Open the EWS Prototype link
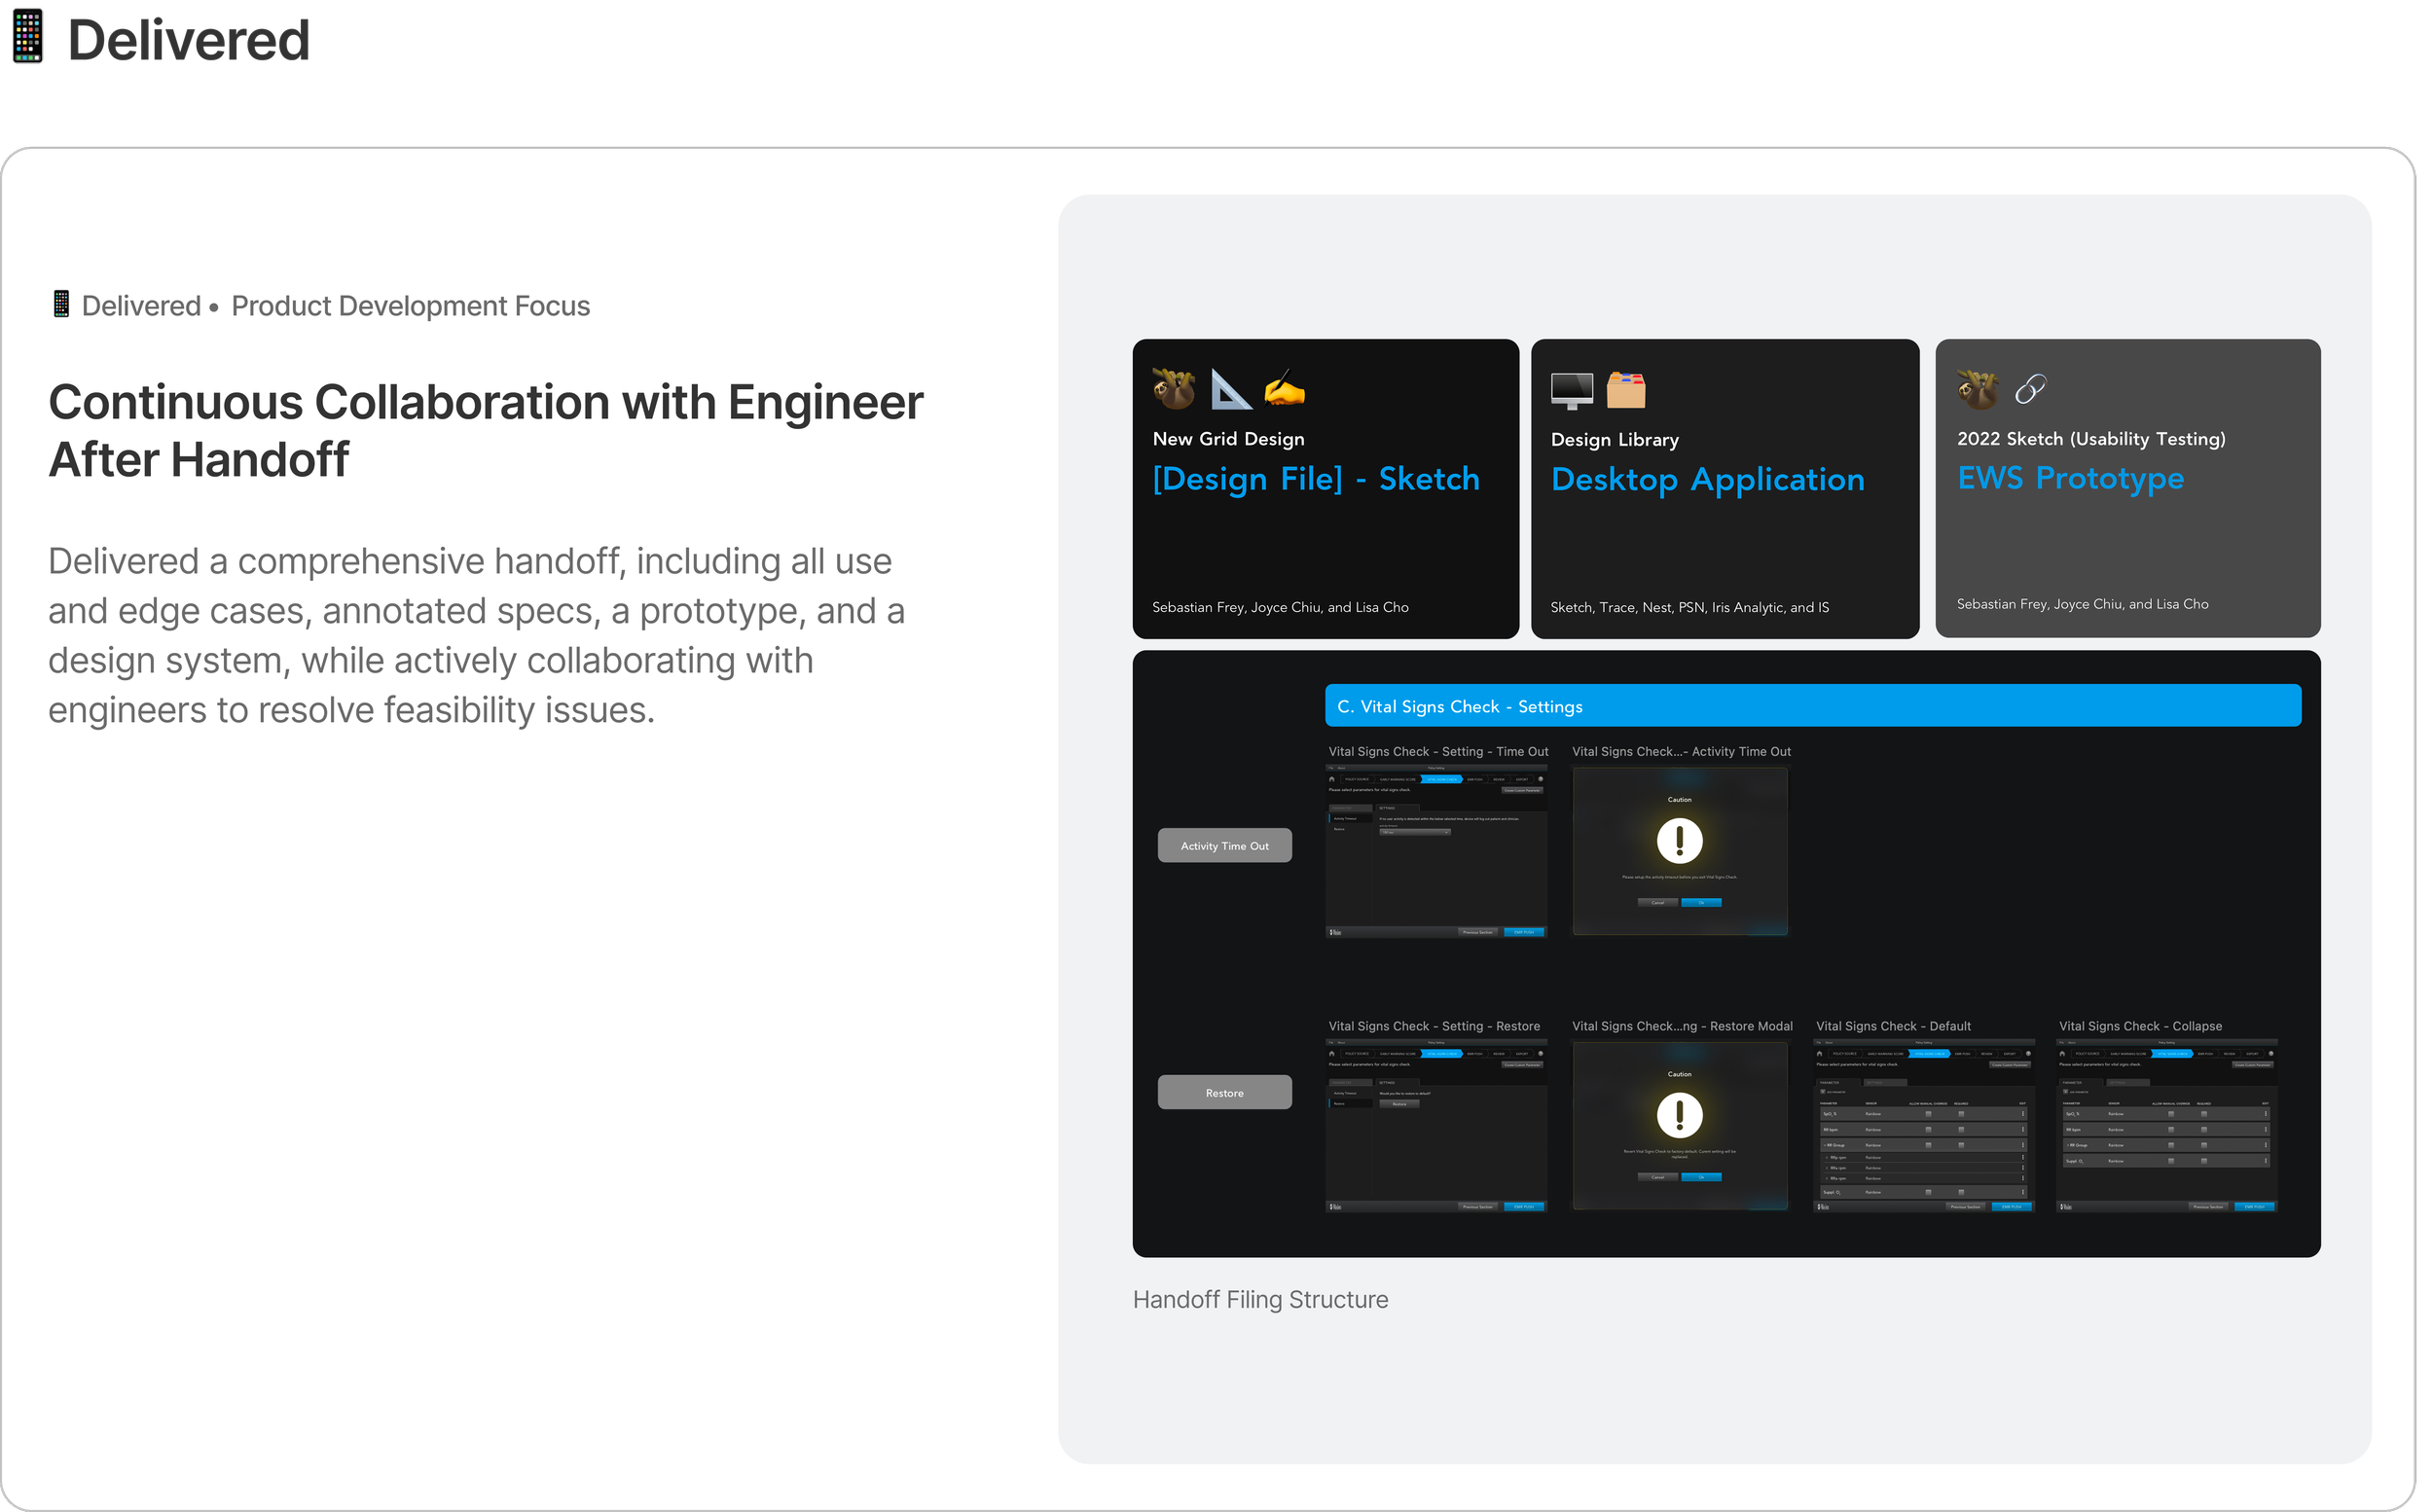 (2070, 478)
